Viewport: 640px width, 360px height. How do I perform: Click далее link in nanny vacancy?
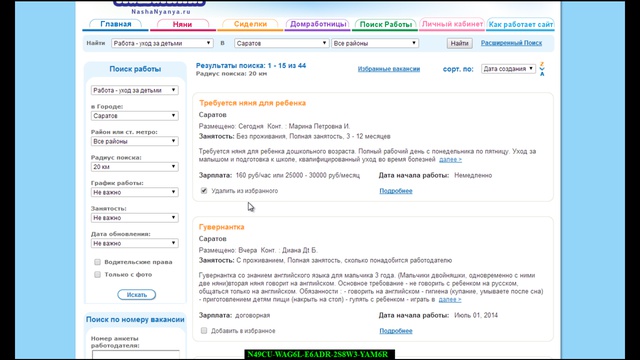[x=450, y=160]
